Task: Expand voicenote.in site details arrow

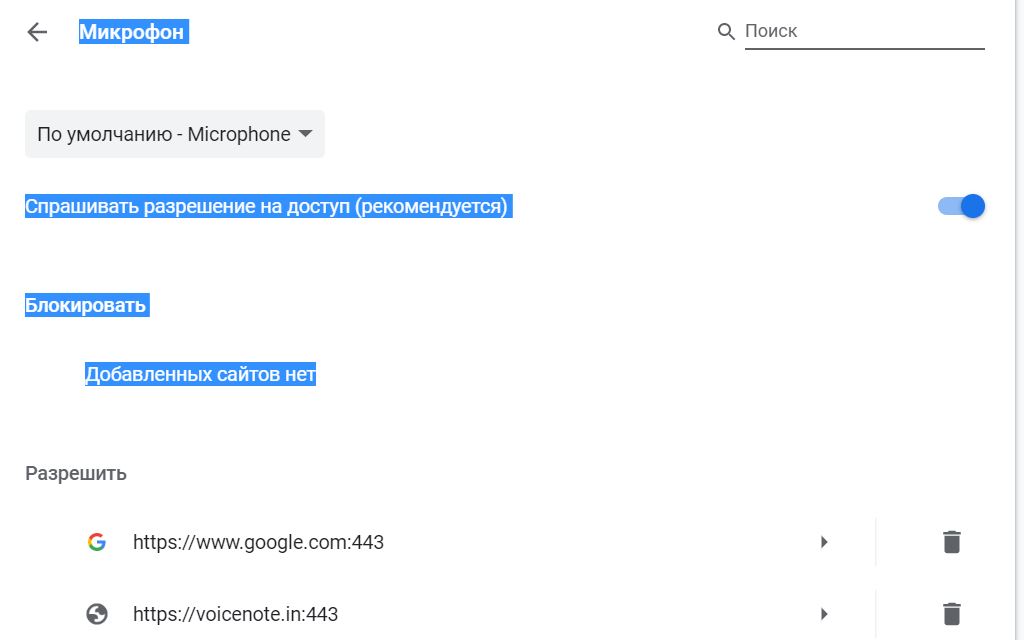Action: point(824,614)
